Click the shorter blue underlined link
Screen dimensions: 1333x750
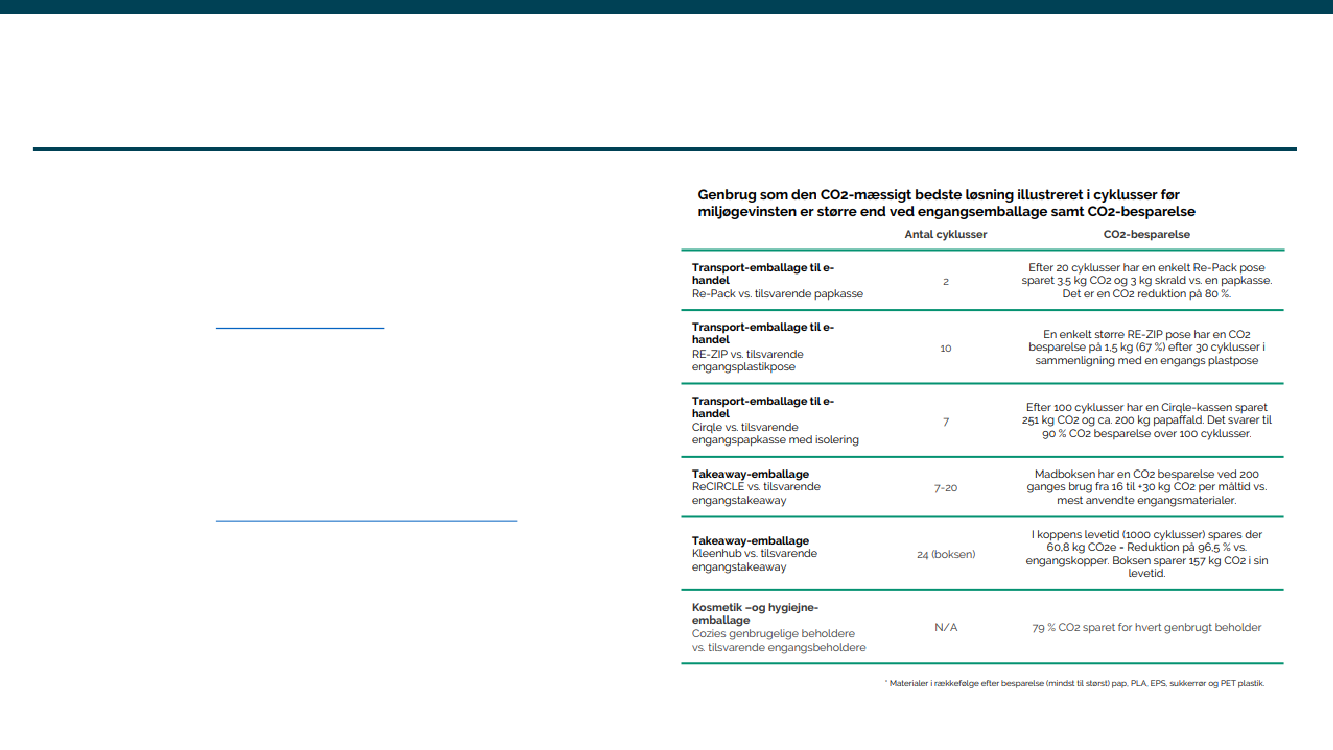[300, 327]
